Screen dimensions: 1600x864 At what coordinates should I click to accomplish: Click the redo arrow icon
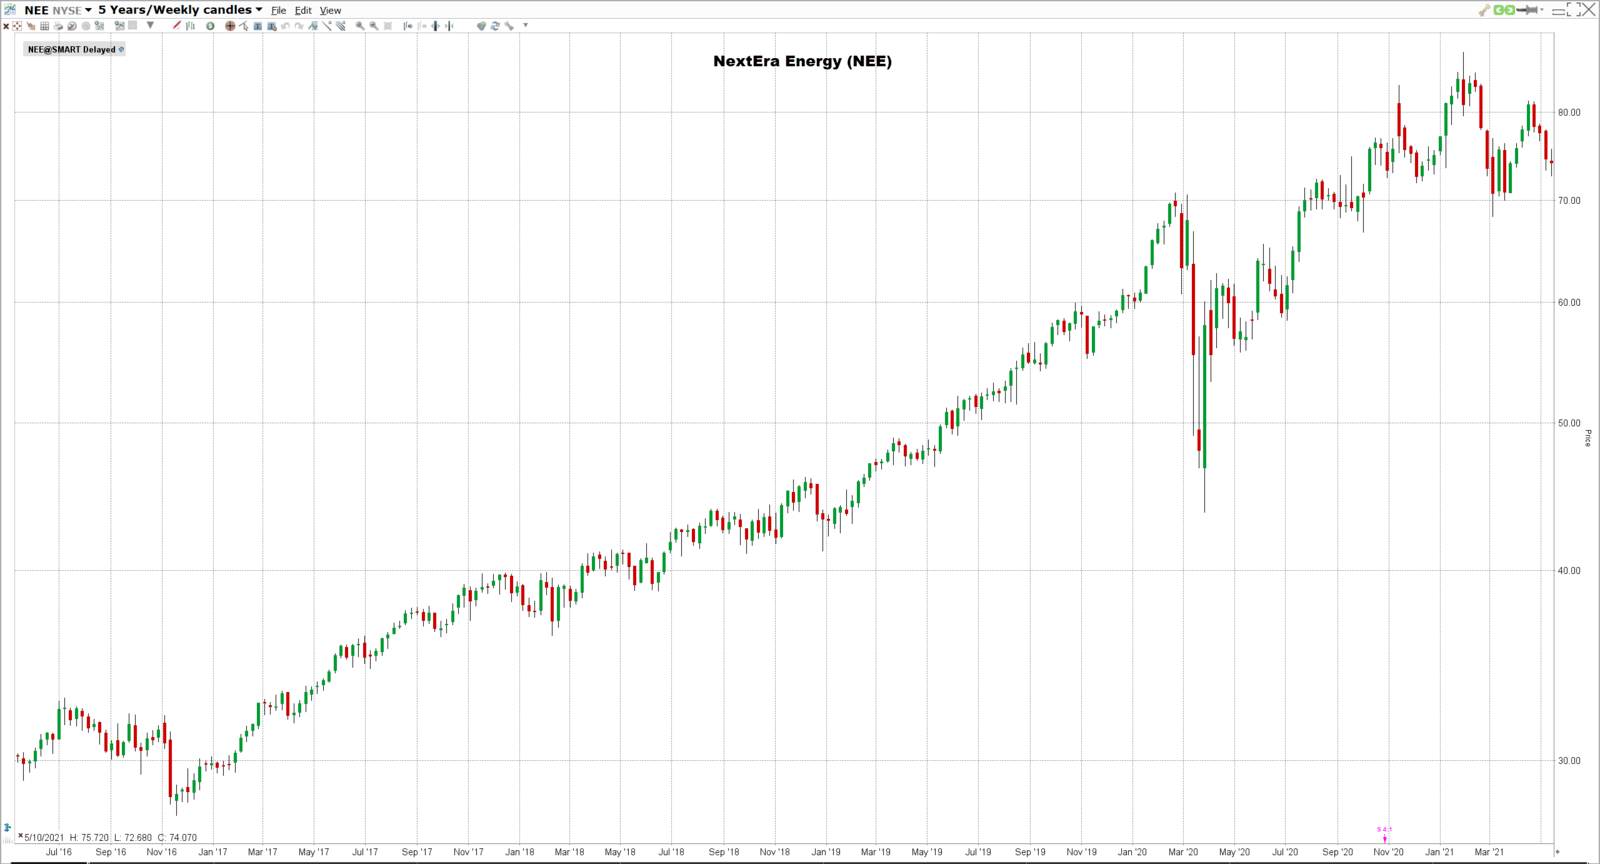pos(299,26)
